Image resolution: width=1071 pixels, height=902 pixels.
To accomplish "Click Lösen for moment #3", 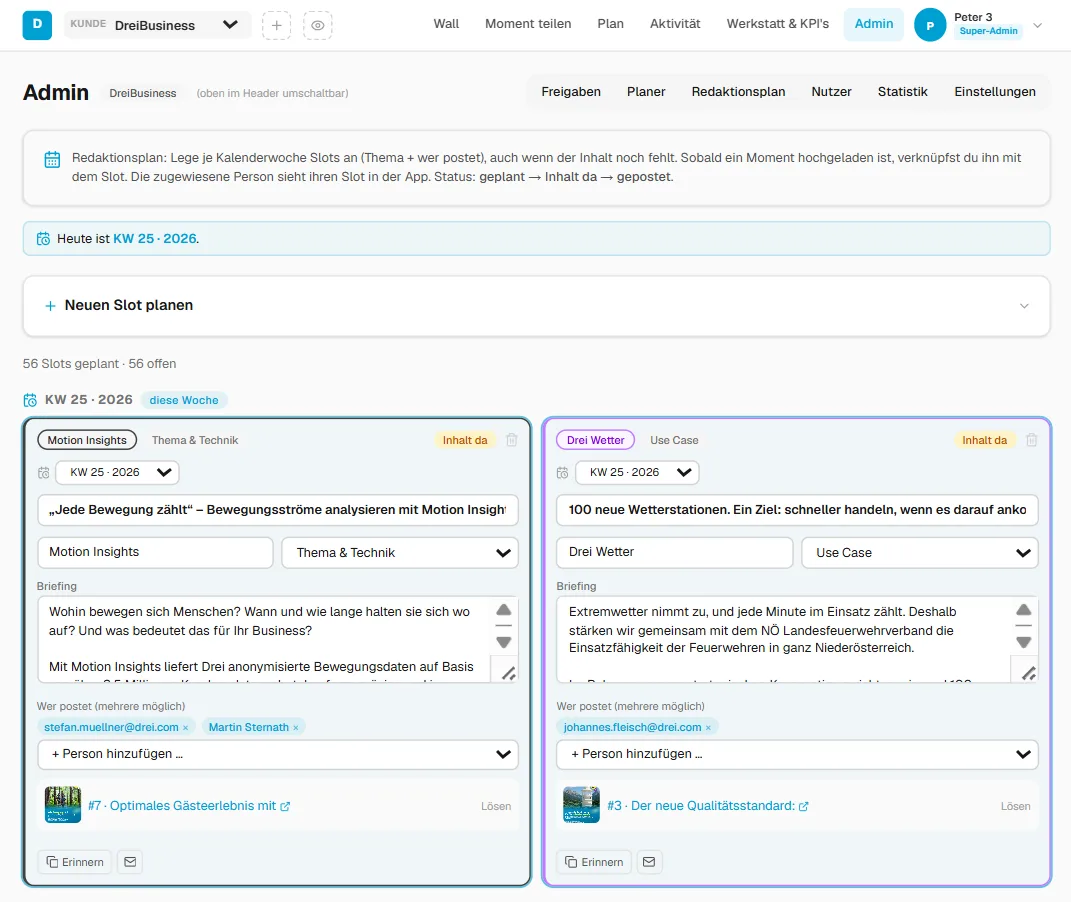I will pyautogui.click(x=1016, y=806).
